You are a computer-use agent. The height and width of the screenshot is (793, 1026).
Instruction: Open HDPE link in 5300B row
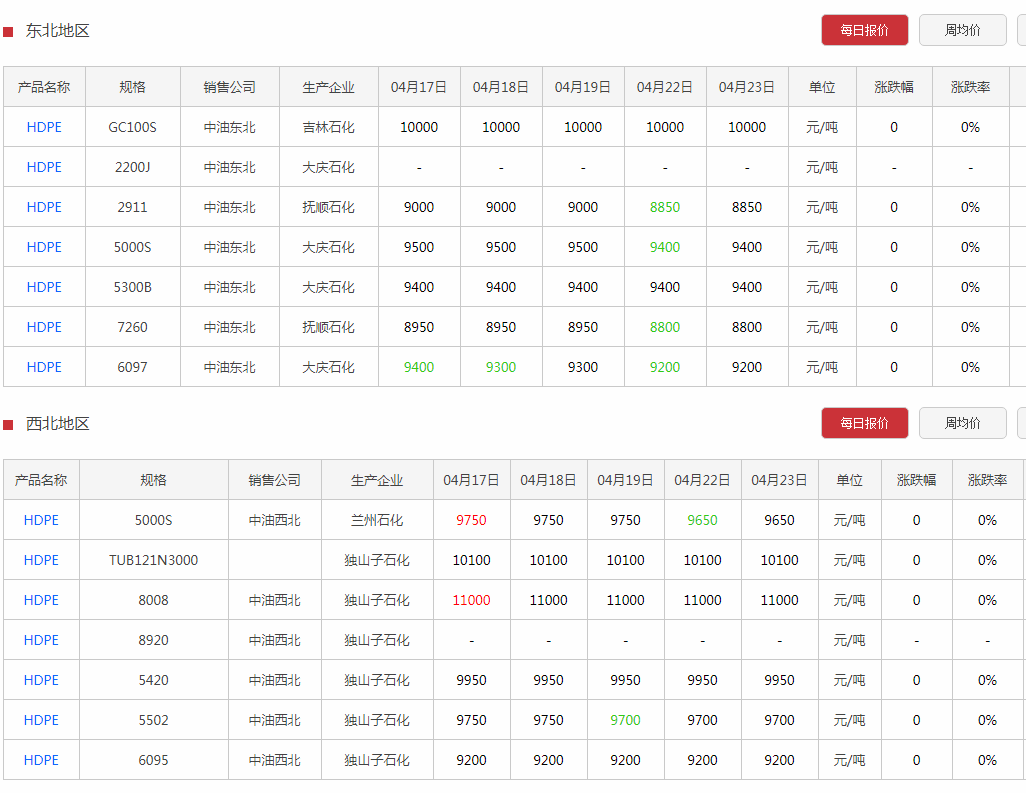(x=44, y=287)
